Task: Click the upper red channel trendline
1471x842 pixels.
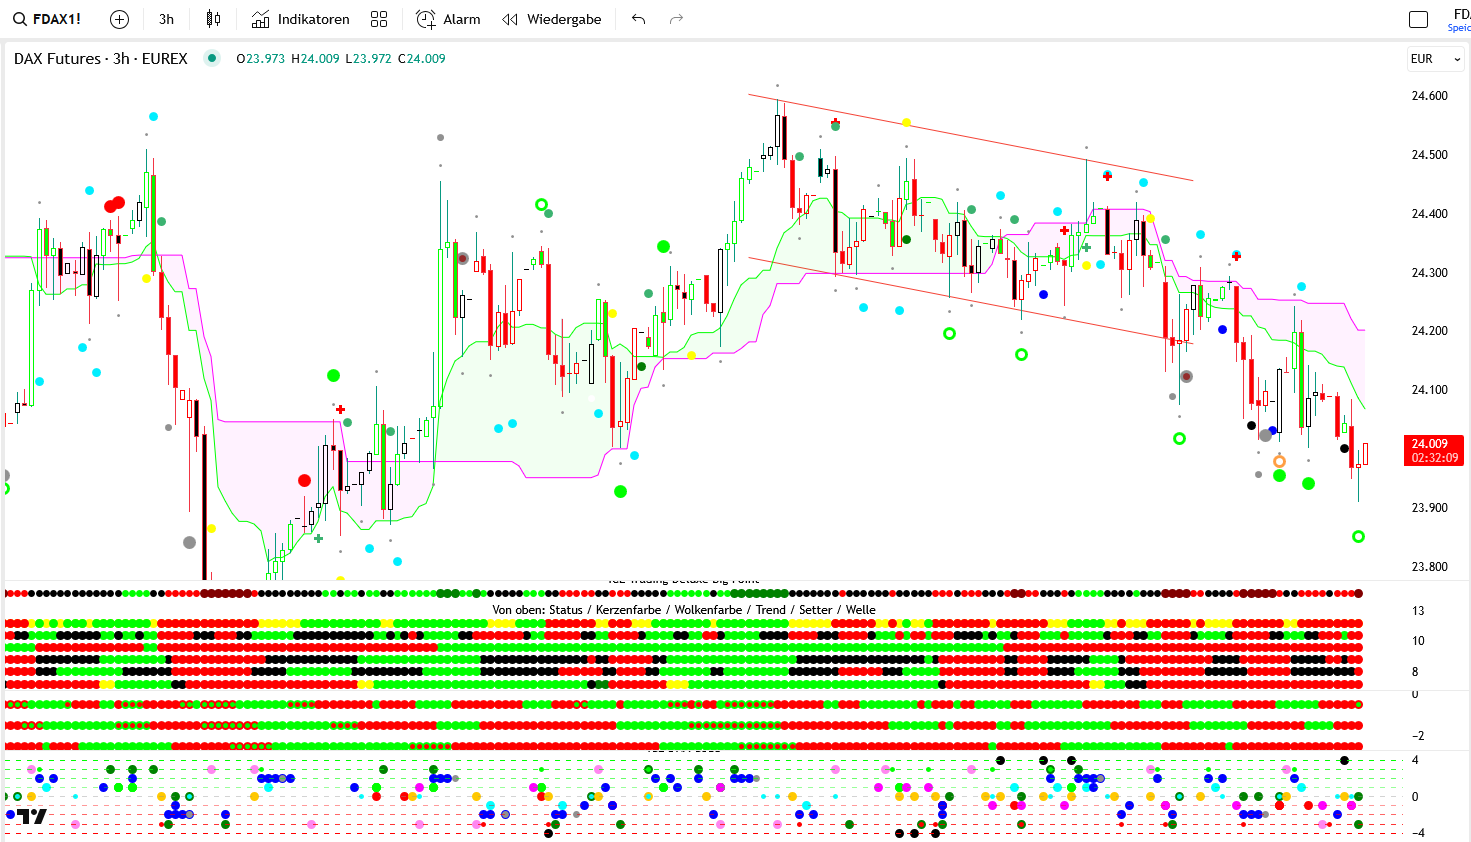Action: 970,137
